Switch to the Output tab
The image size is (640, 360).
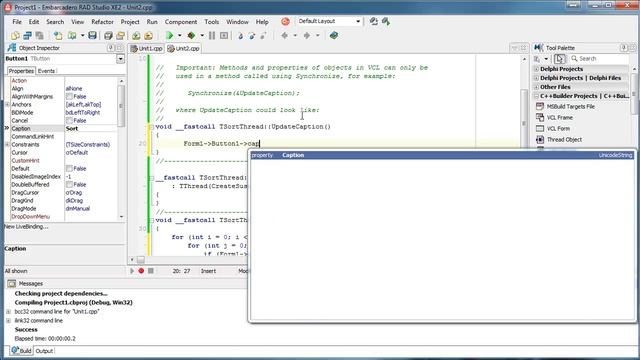[44, 351]
